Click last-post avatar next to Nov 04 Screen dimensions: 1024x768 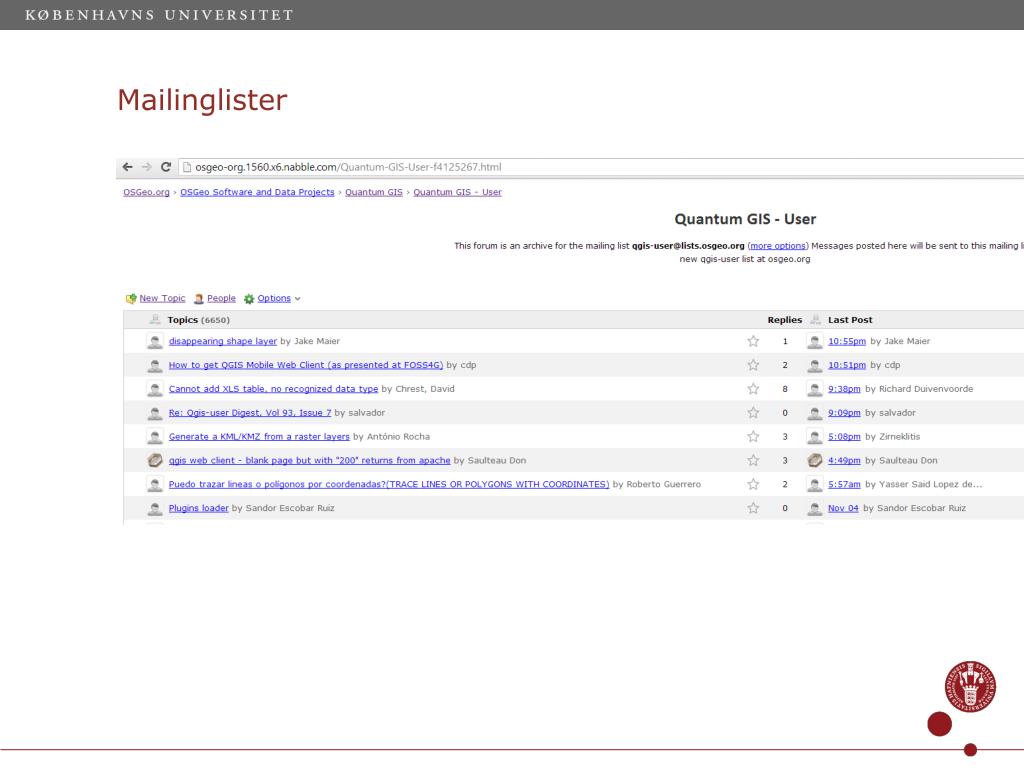(x=814, y=508)
